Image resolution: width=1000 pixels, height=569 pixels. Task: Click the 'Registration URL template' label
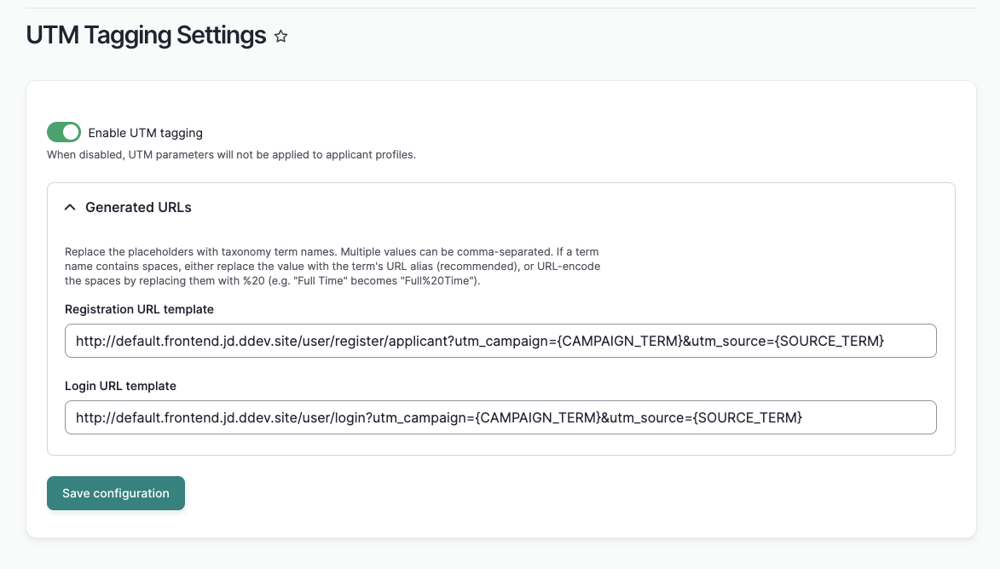click(139, 309)
